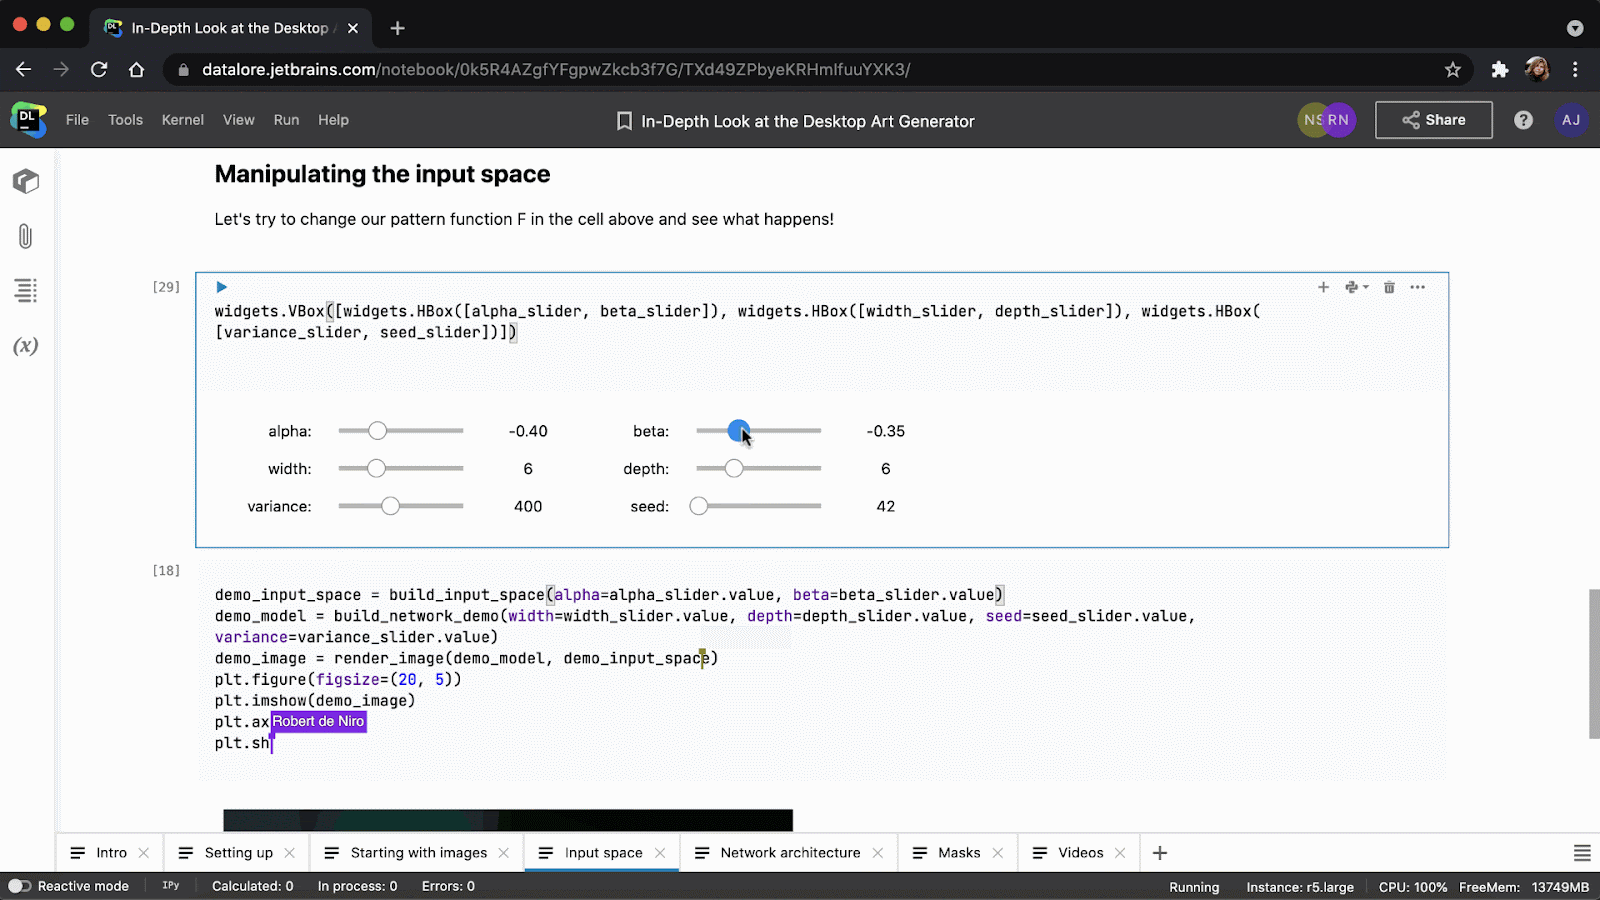Screen dimensions: 1600x900
Task: Click the browser address bar URL
Action: tap(555, 70)
